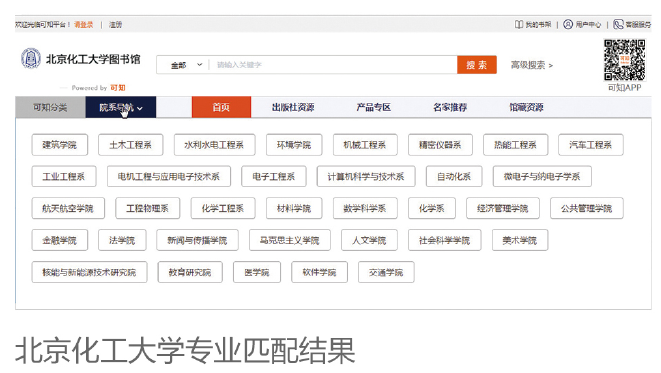The height and width of the screenshot is (373, 661).
Task: Click 核能与新能源技术研究院 button
Action: point(89,272)
